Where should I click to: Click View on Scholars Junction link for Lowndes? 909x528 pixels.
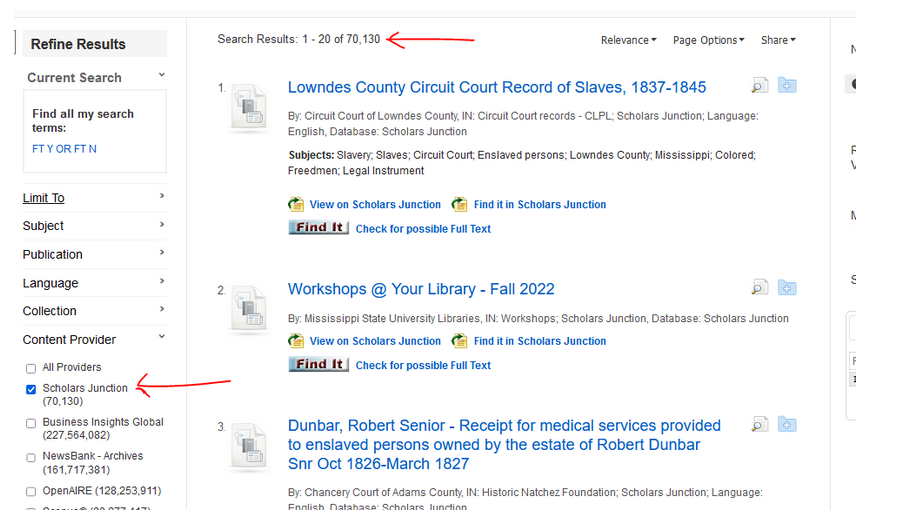(375, 205)
